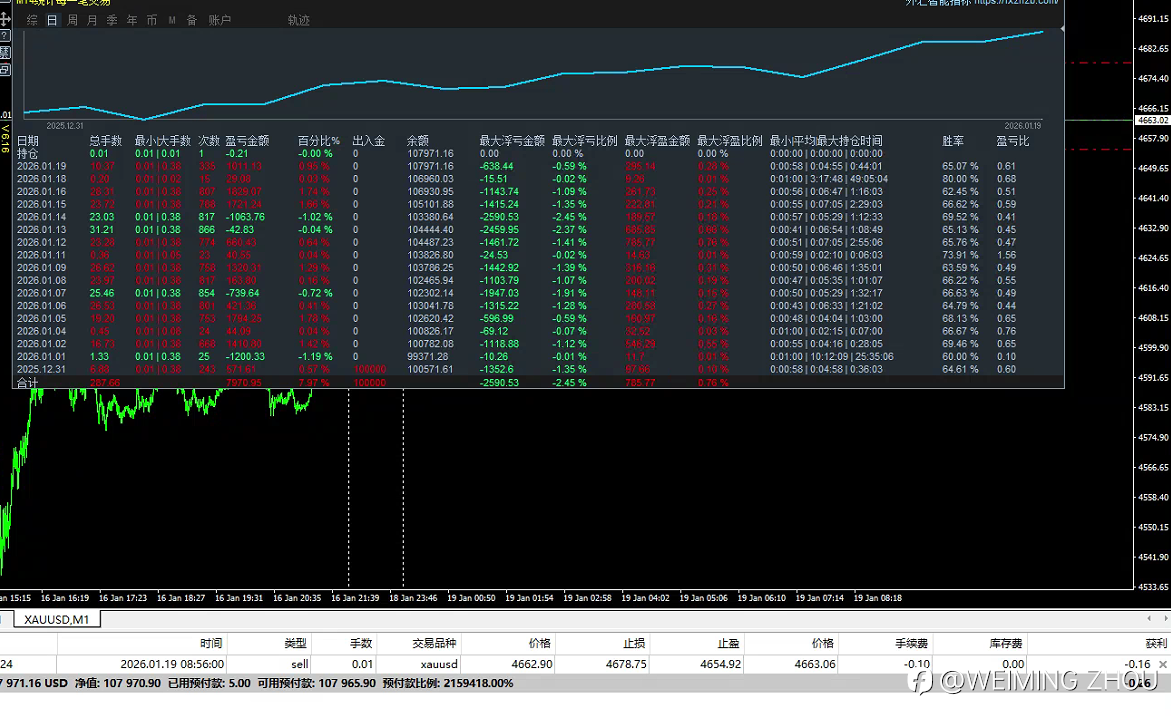Click the move panel cross-arrows icon

click(x=5, y=21)
